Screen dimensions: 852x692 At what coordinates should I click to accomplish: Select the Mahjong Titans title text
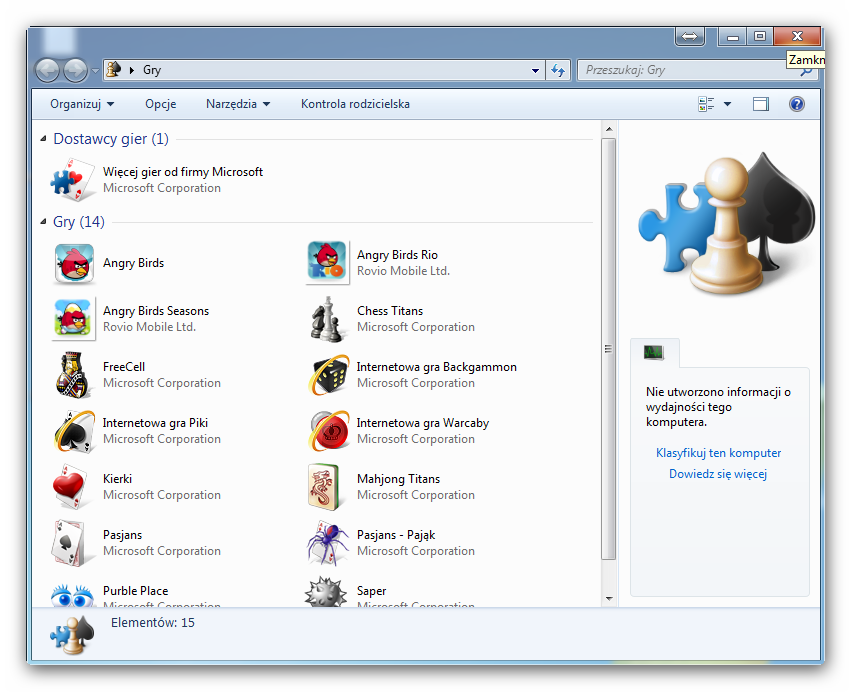coord(398,479)
